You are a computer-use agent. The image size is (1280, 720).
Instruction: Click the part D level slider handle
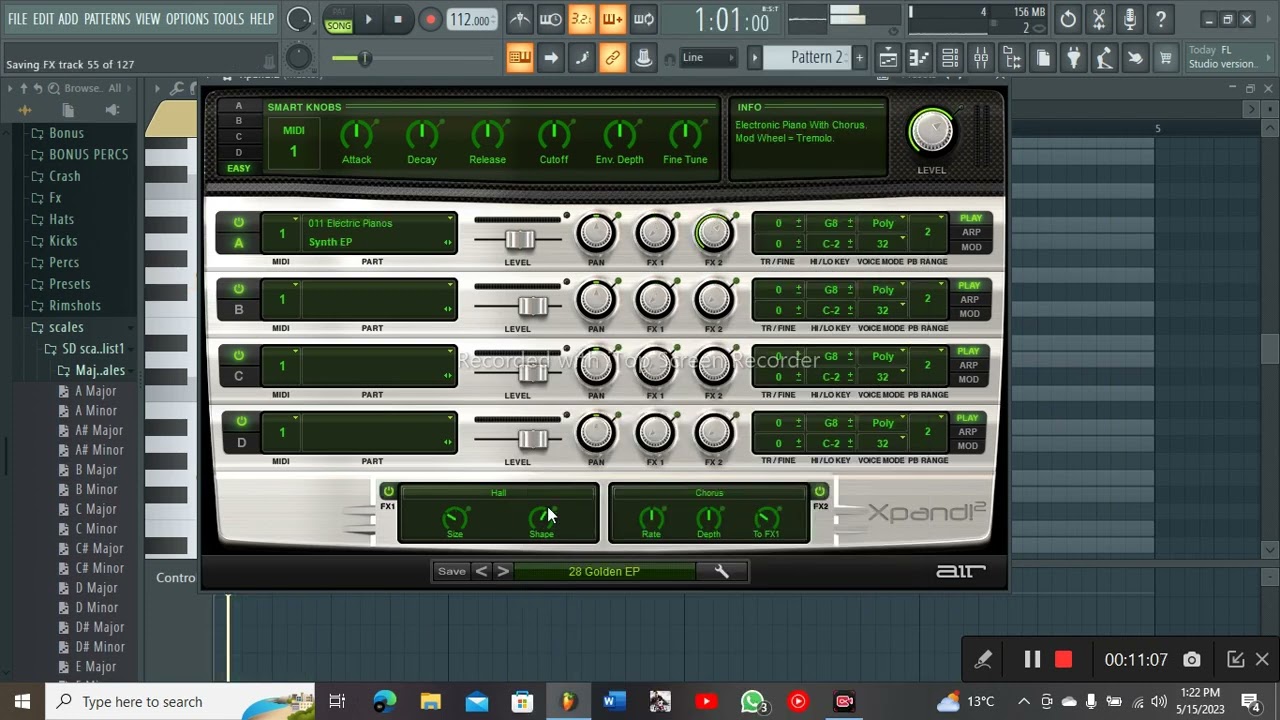(x=533, y=438)
